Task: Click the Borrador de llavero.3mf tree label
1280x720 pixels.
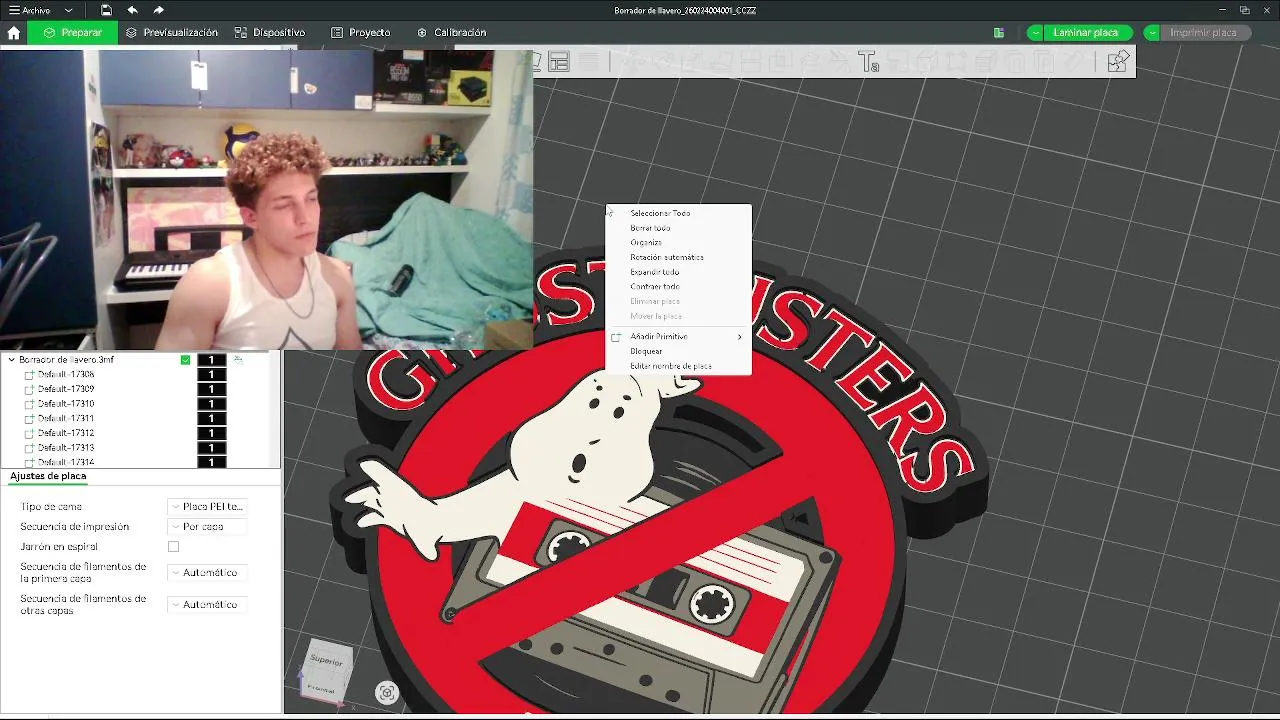Action: (x=66, y=360)
